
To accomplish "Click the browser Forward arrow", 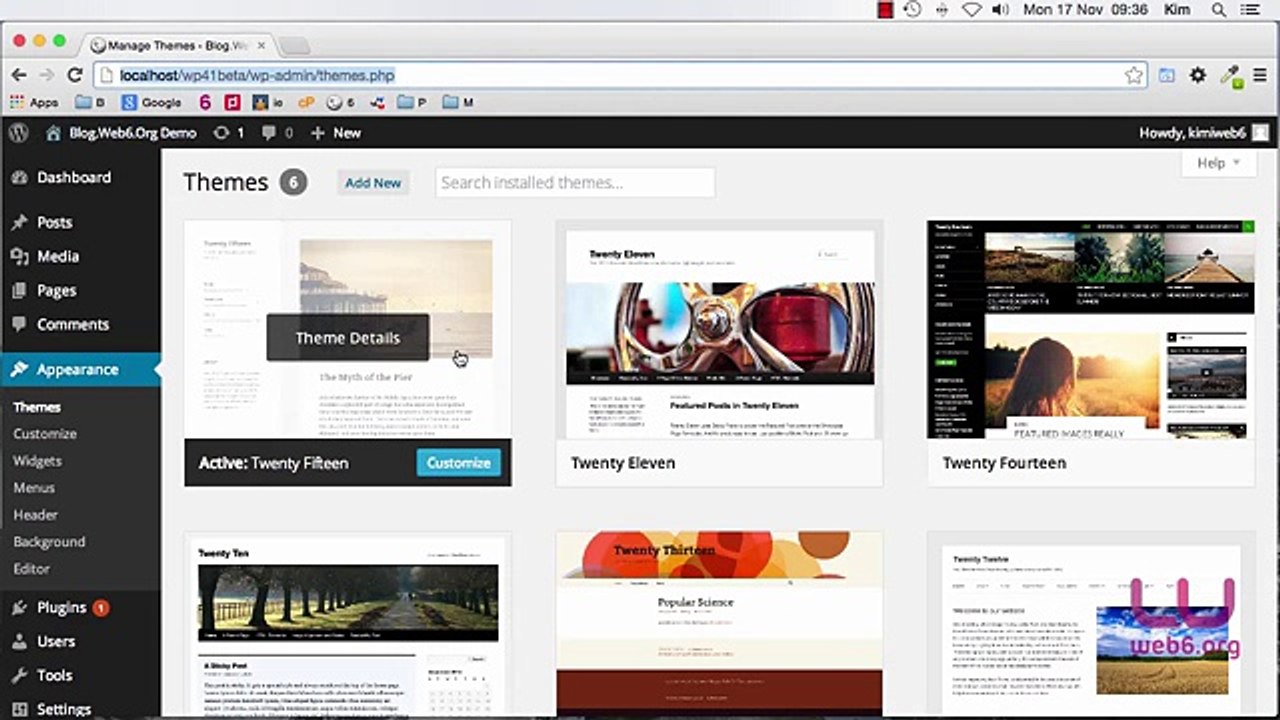I will 46,75.
